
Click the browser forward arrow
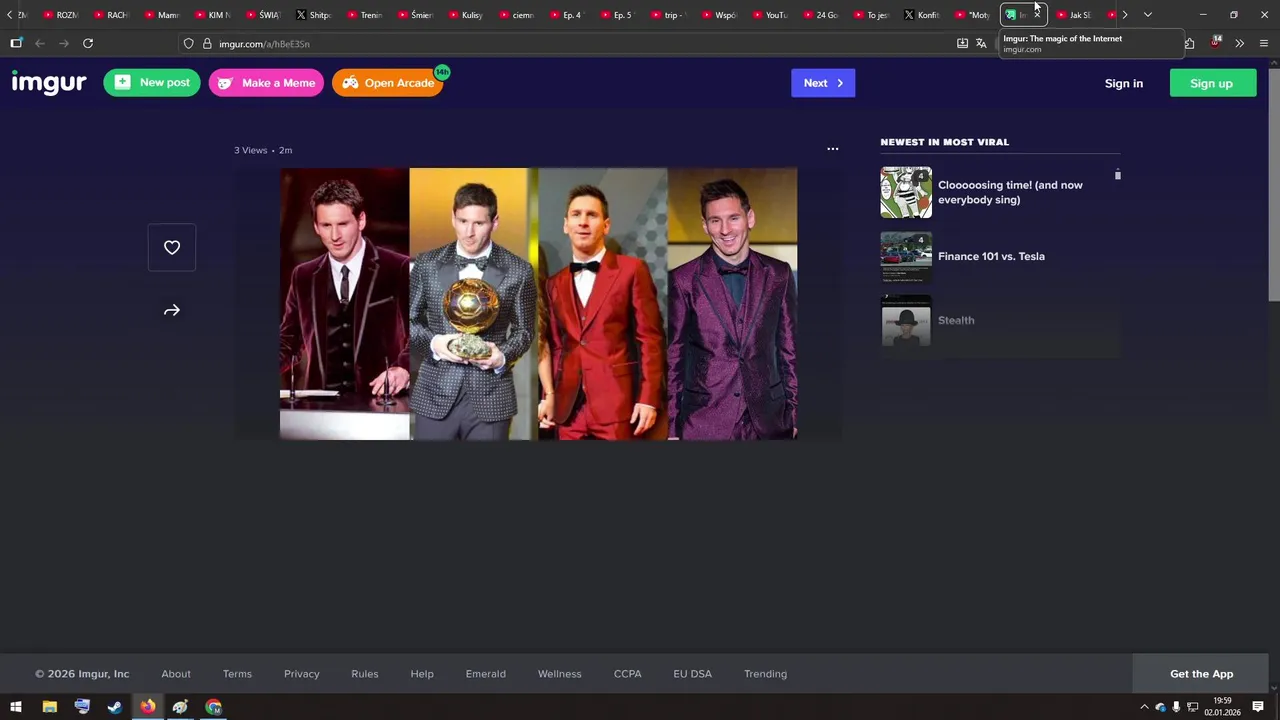pyautogui.click(x=64, y=43)
